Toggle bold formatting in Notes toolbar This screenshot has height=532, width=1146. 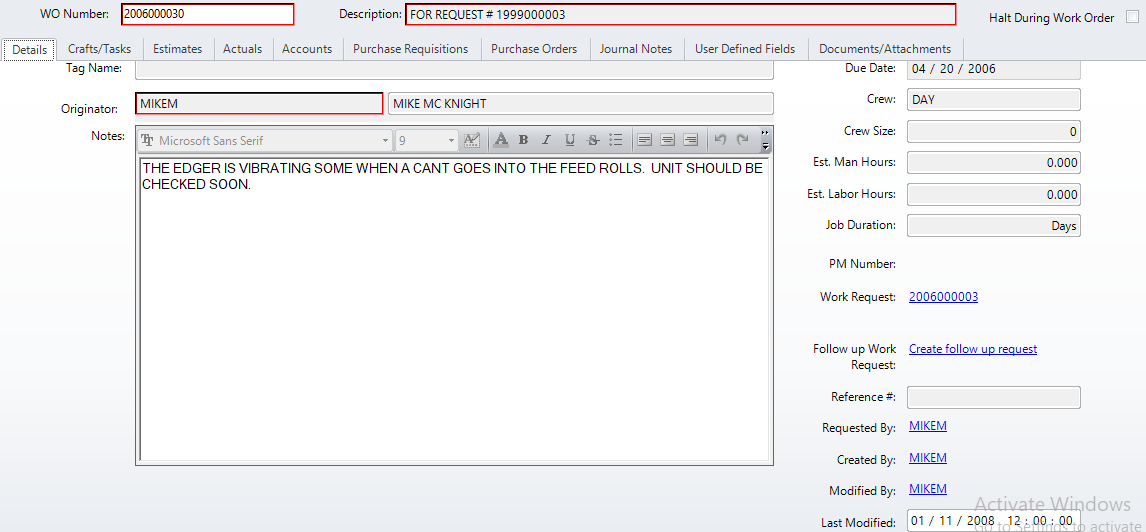(x=523, y=141)
